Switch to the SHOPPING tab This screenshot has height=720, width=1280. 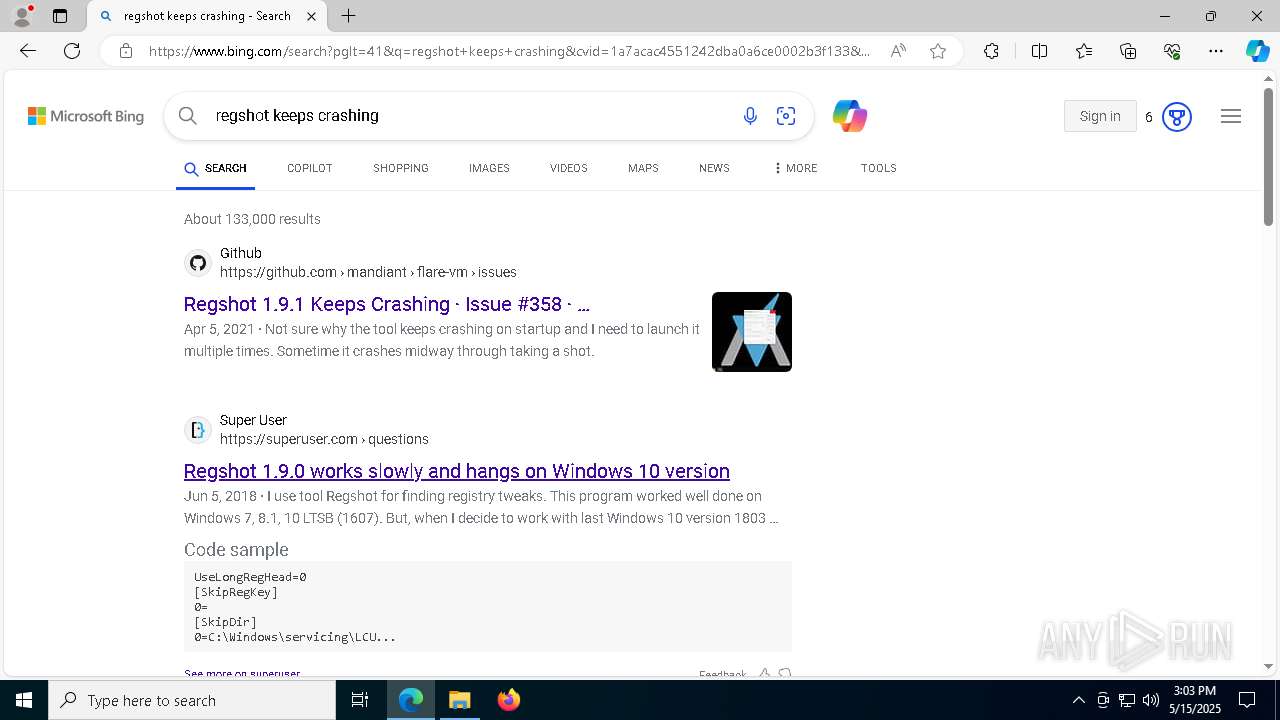401,168
